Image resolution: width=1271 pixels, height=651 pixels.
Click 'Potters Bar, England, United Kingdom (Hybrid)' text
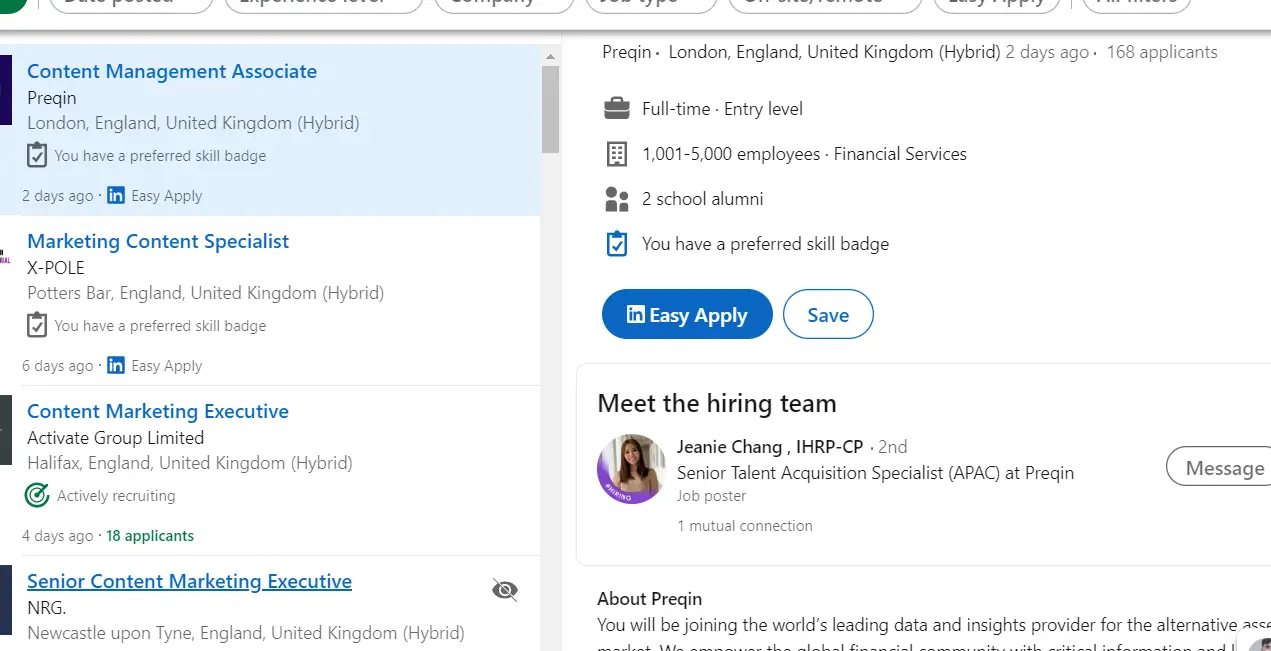[x=206, y=293]
